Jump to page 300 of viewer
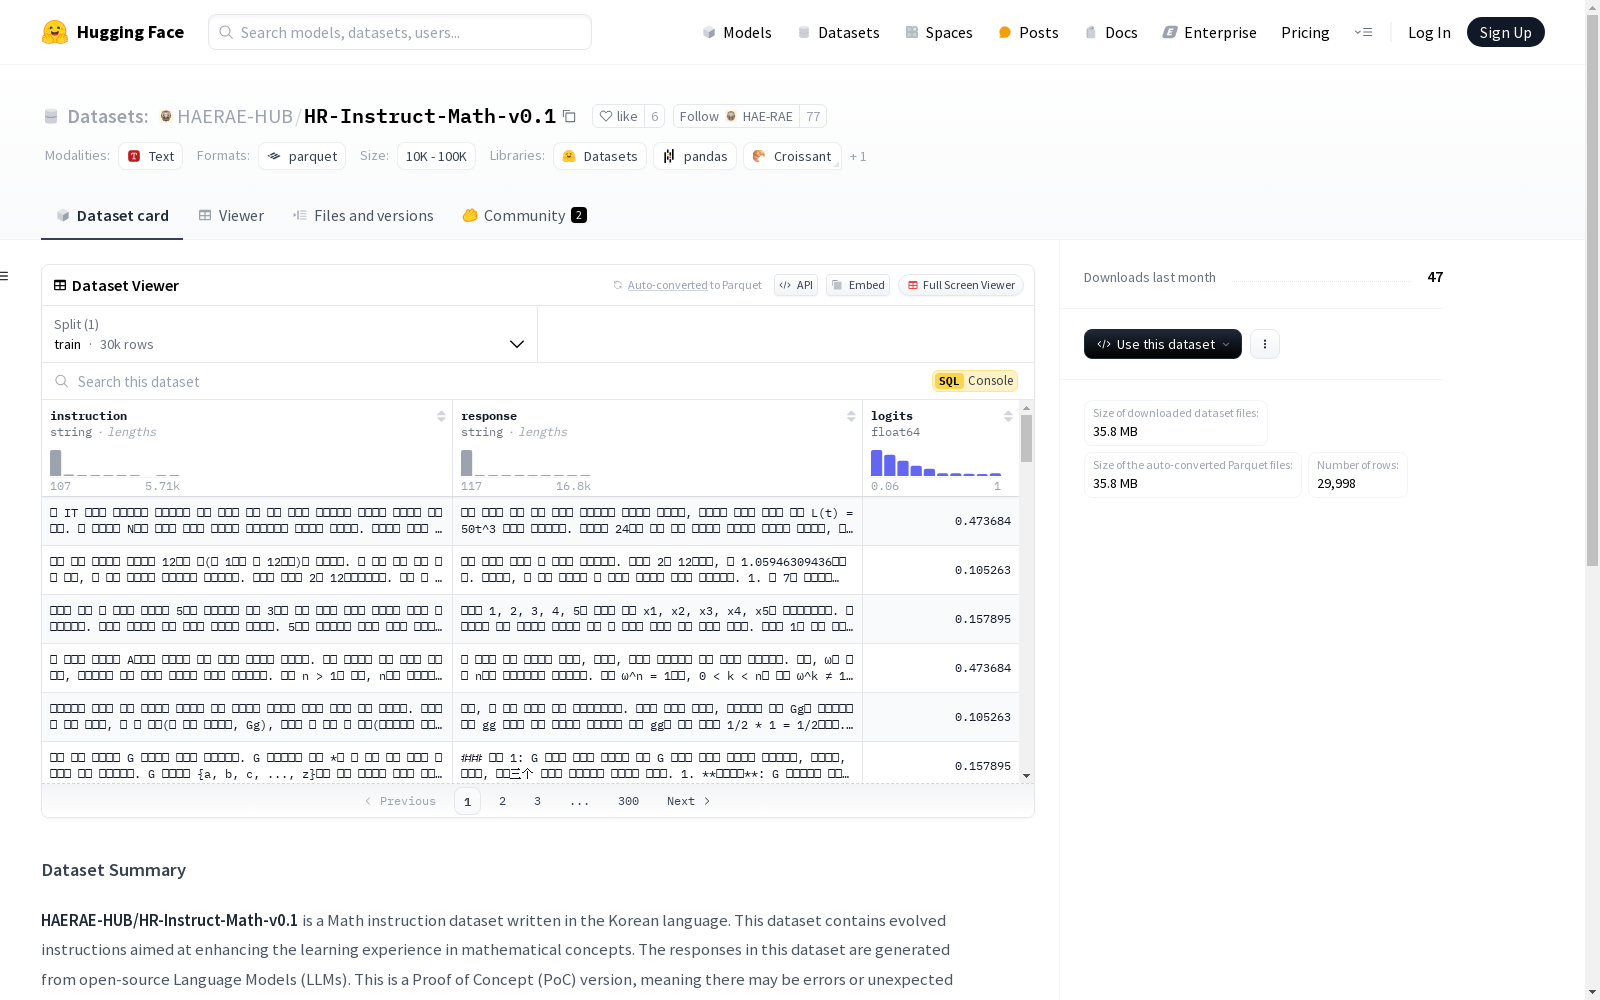 point(628,801)
